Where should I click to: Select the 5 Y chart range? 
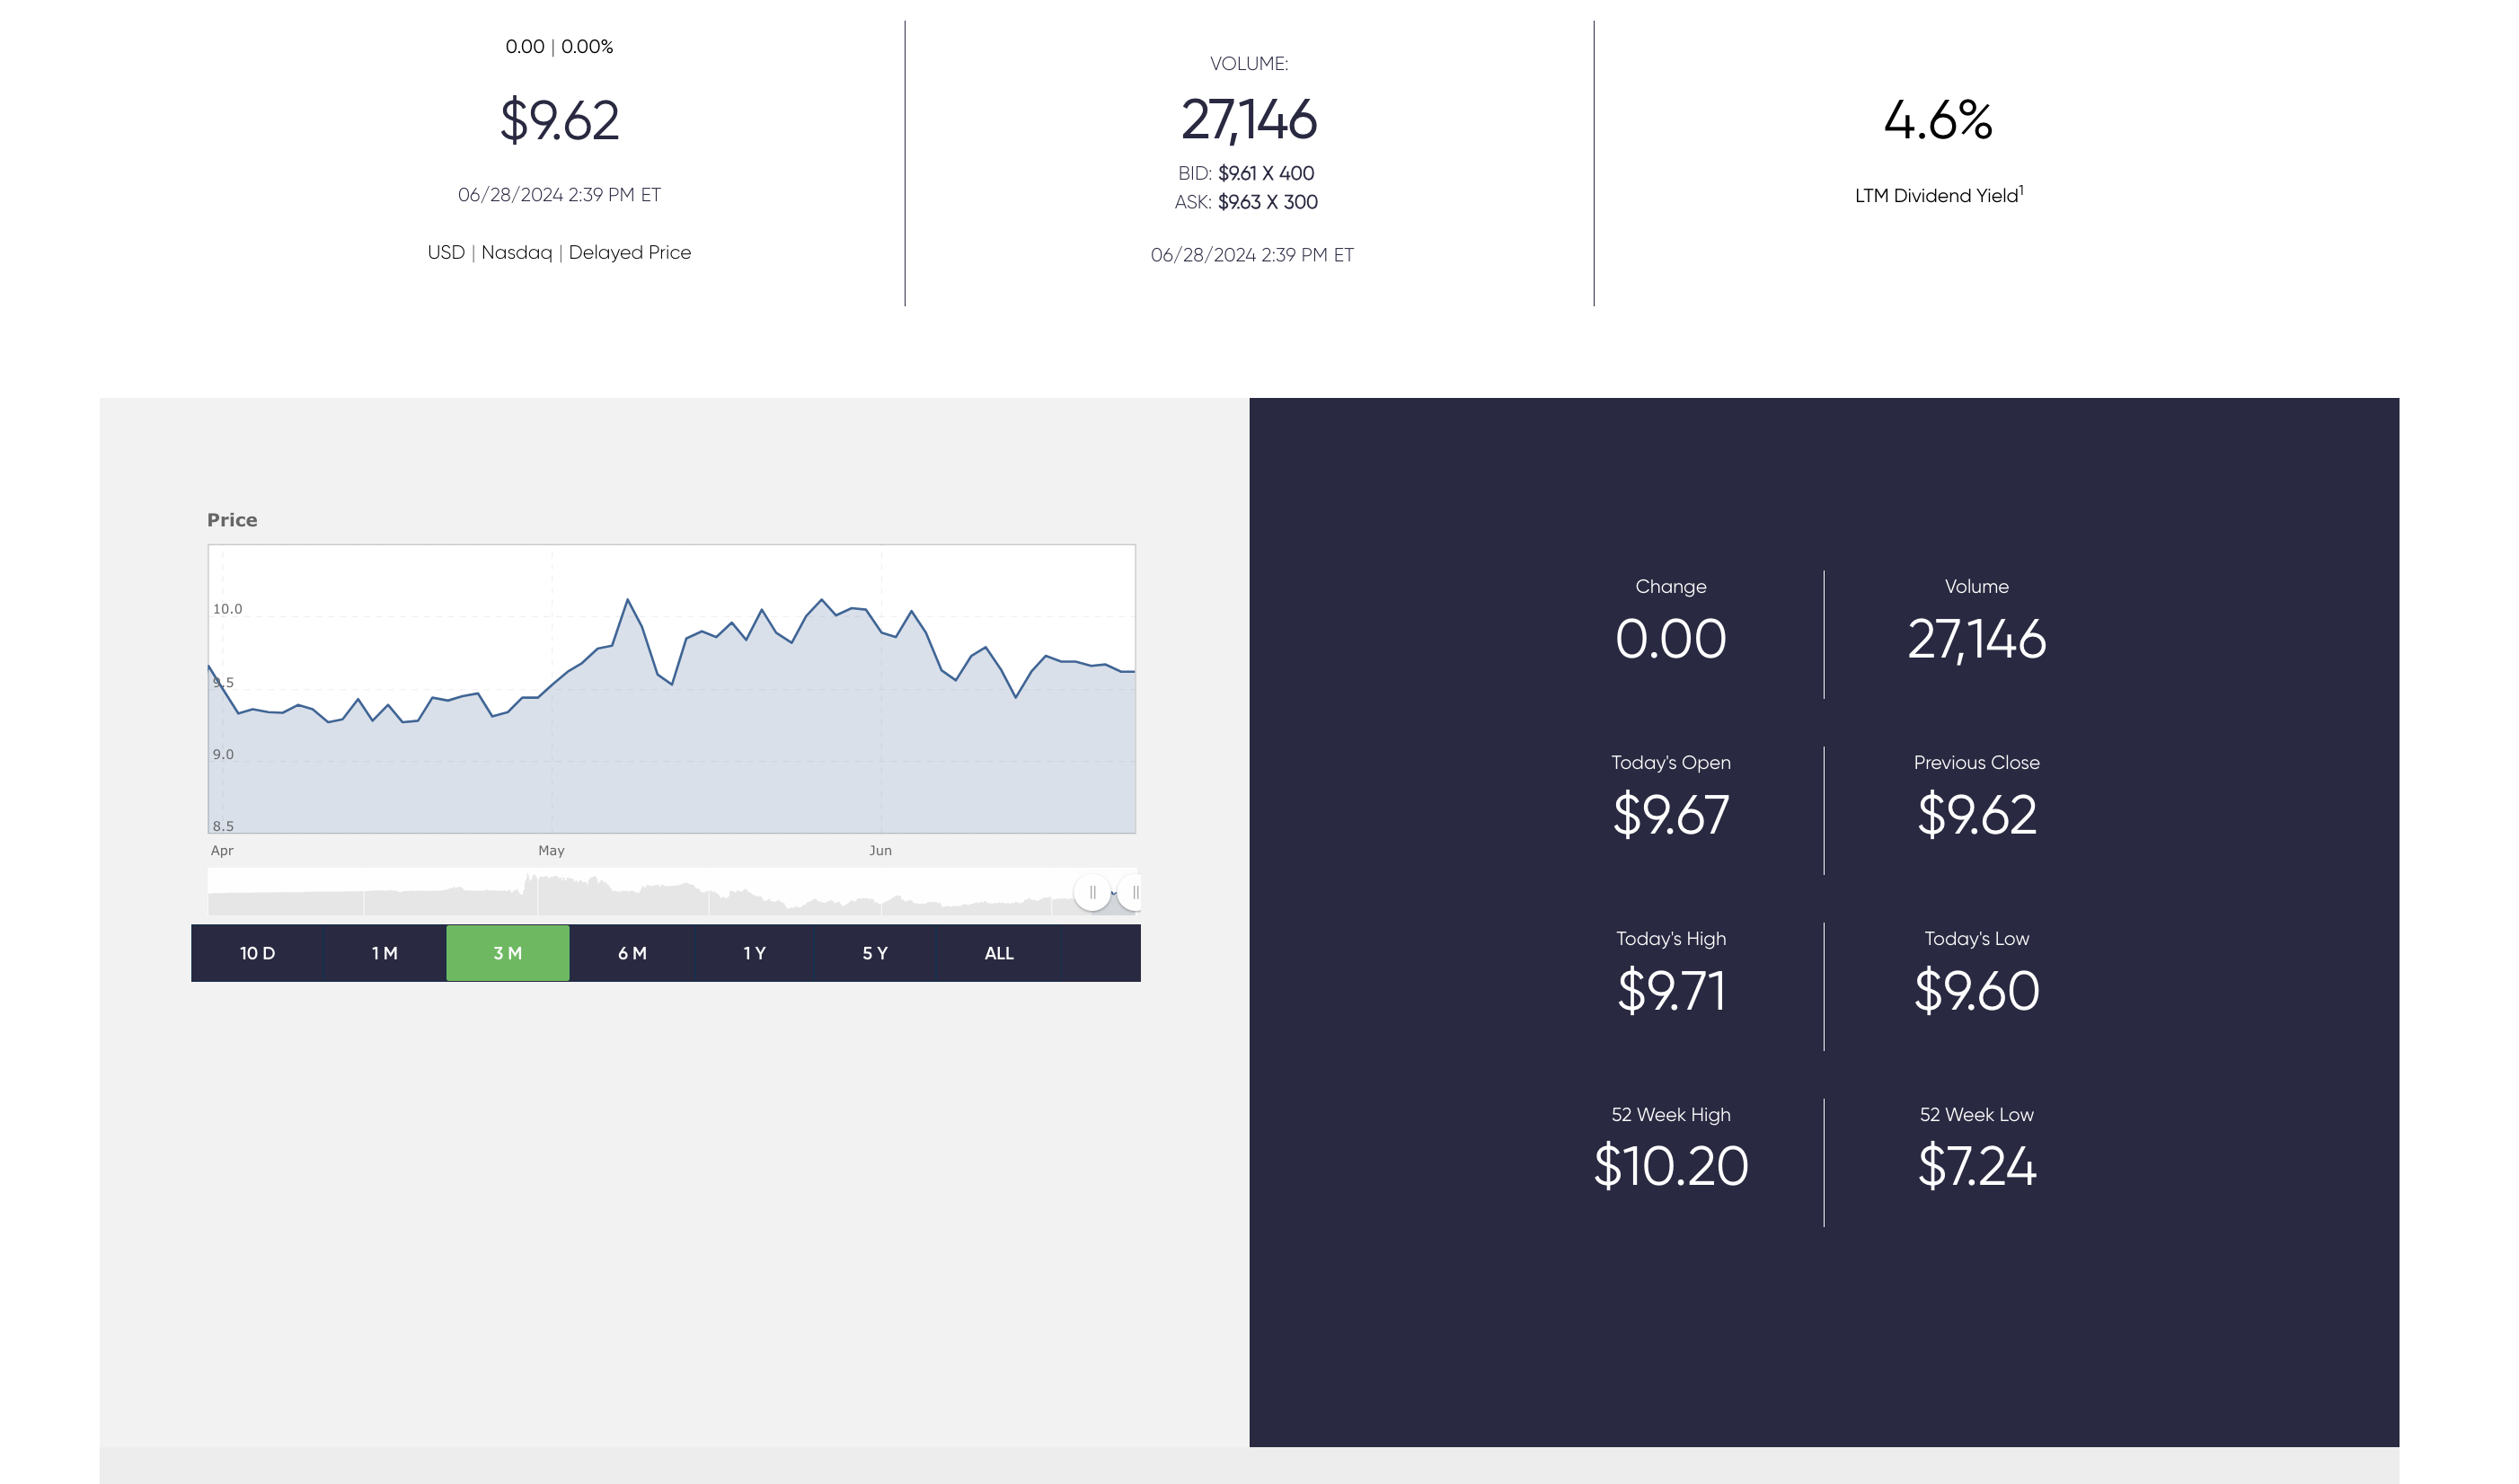coord(874,953)
